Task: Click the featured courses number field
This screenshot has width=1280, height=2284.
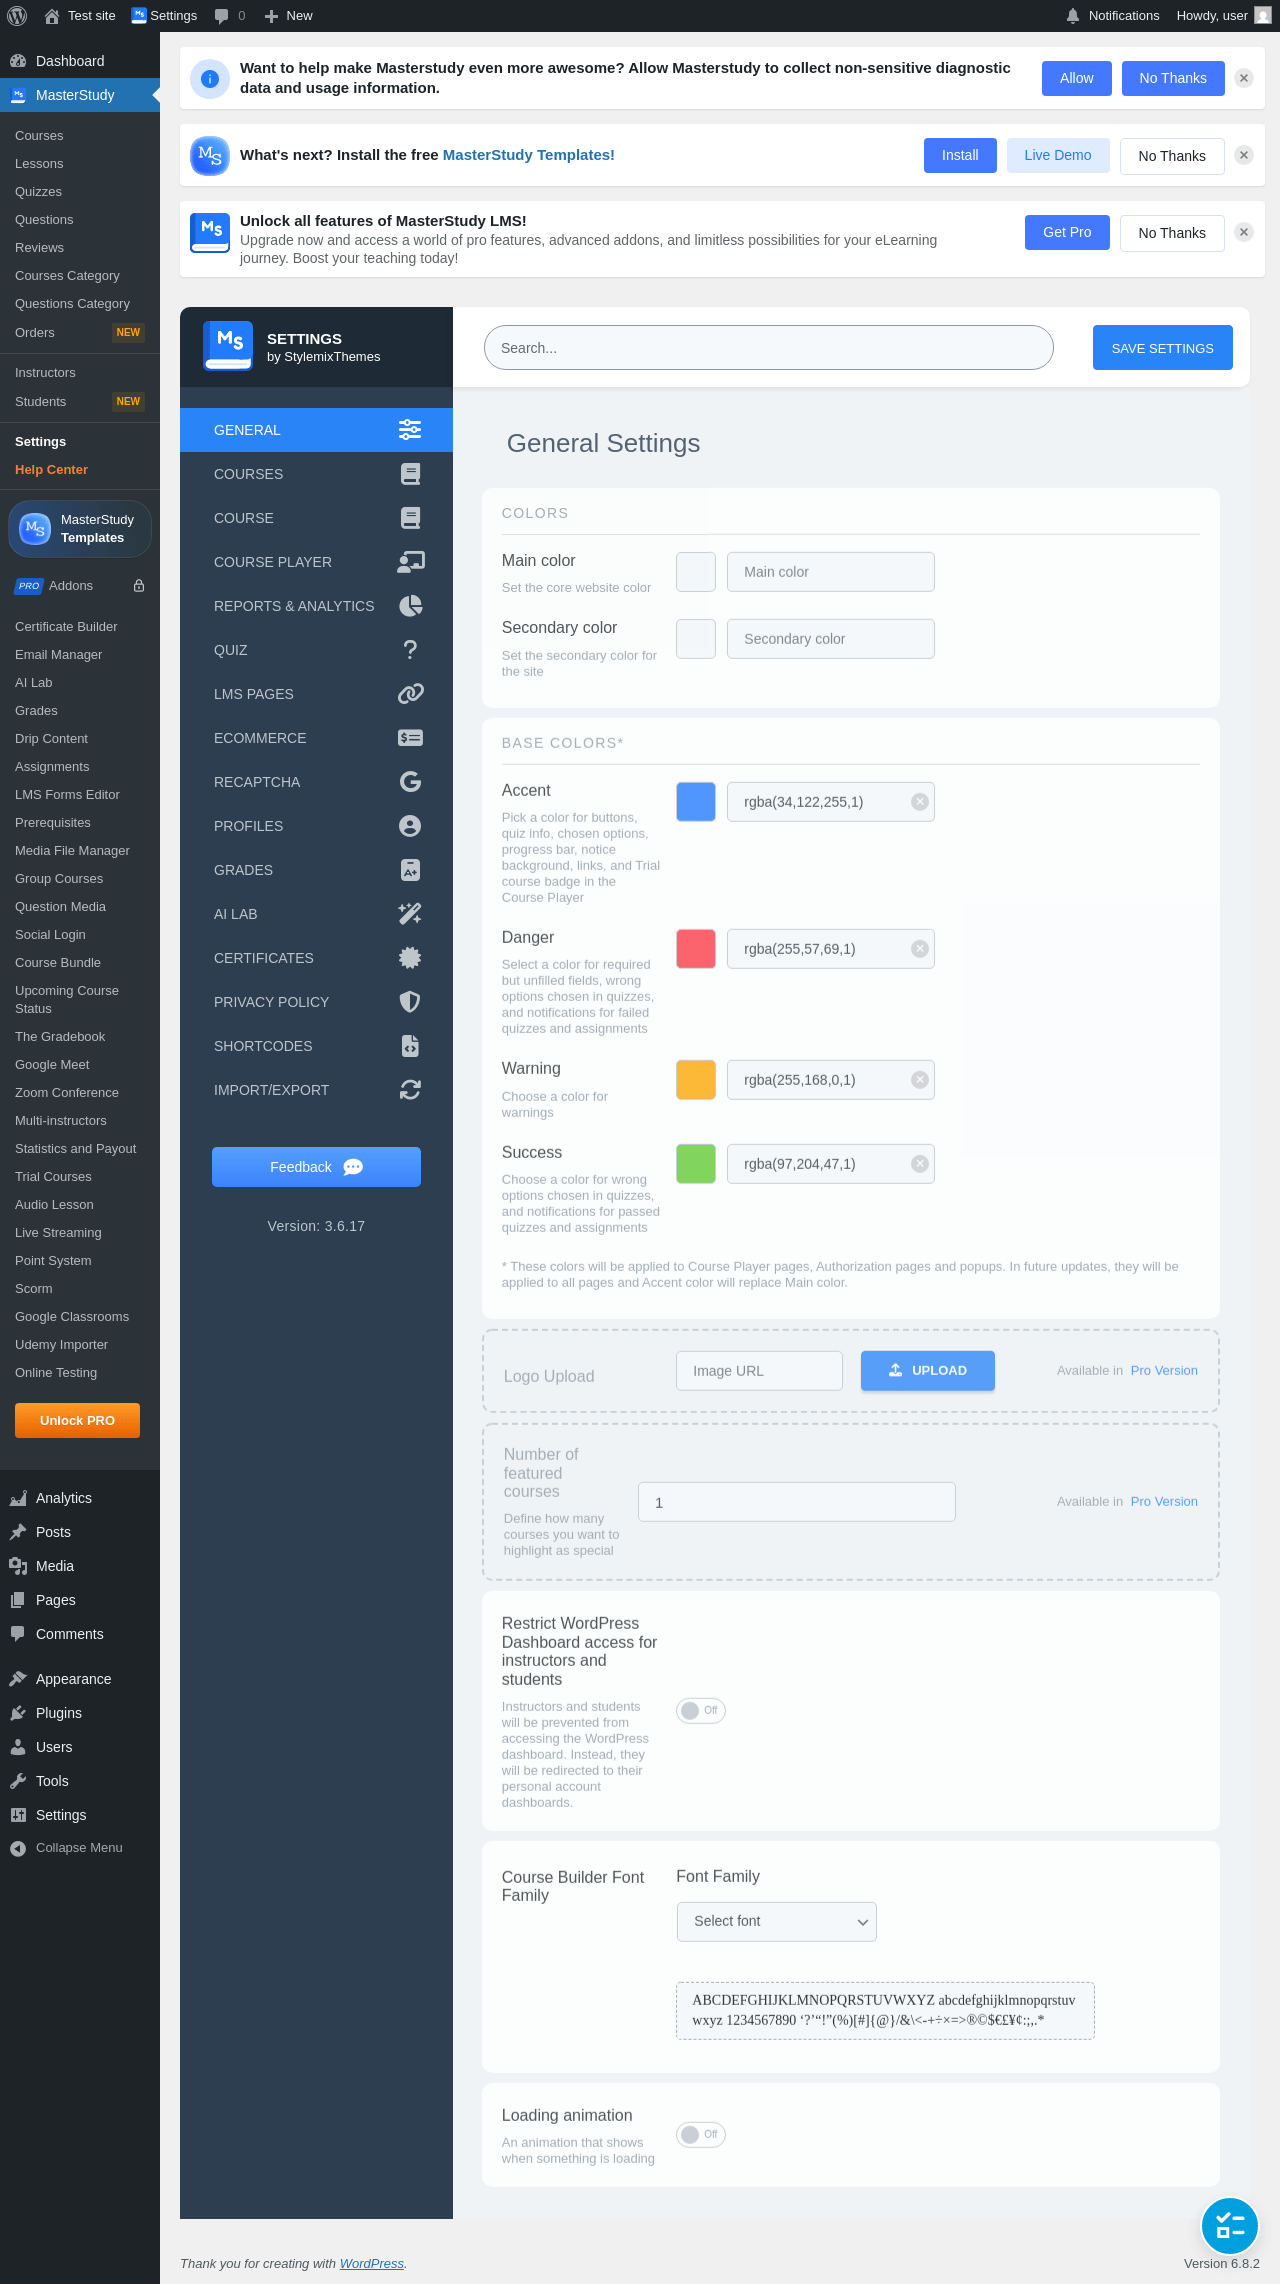Action: [x=797, y=1502]
